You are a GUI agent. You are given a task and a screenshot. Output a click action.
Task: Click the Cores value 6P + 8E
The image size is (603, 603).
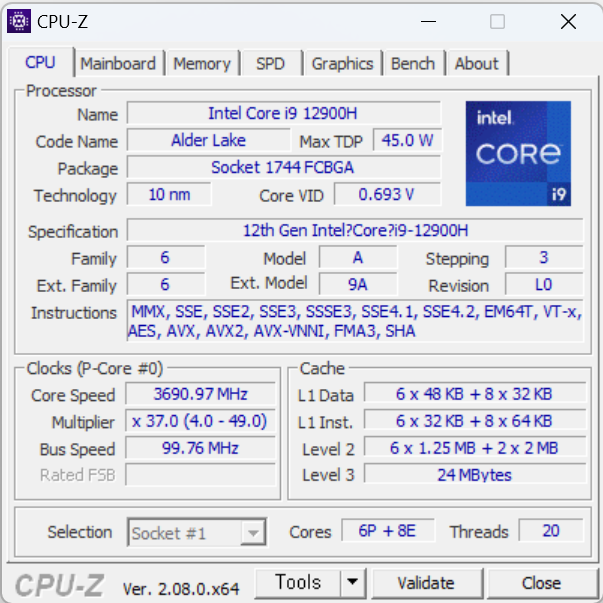[388, 531]
